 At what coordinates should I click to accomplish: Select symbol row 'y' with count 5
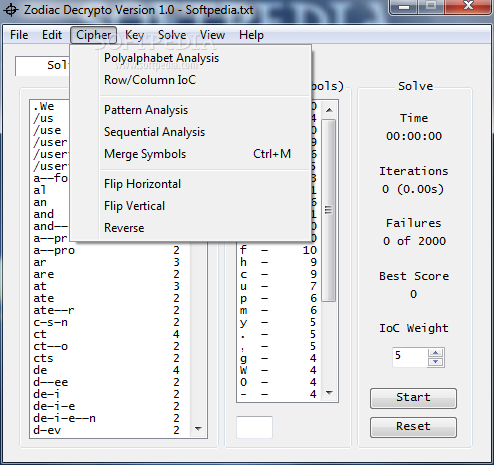(279, 322)
